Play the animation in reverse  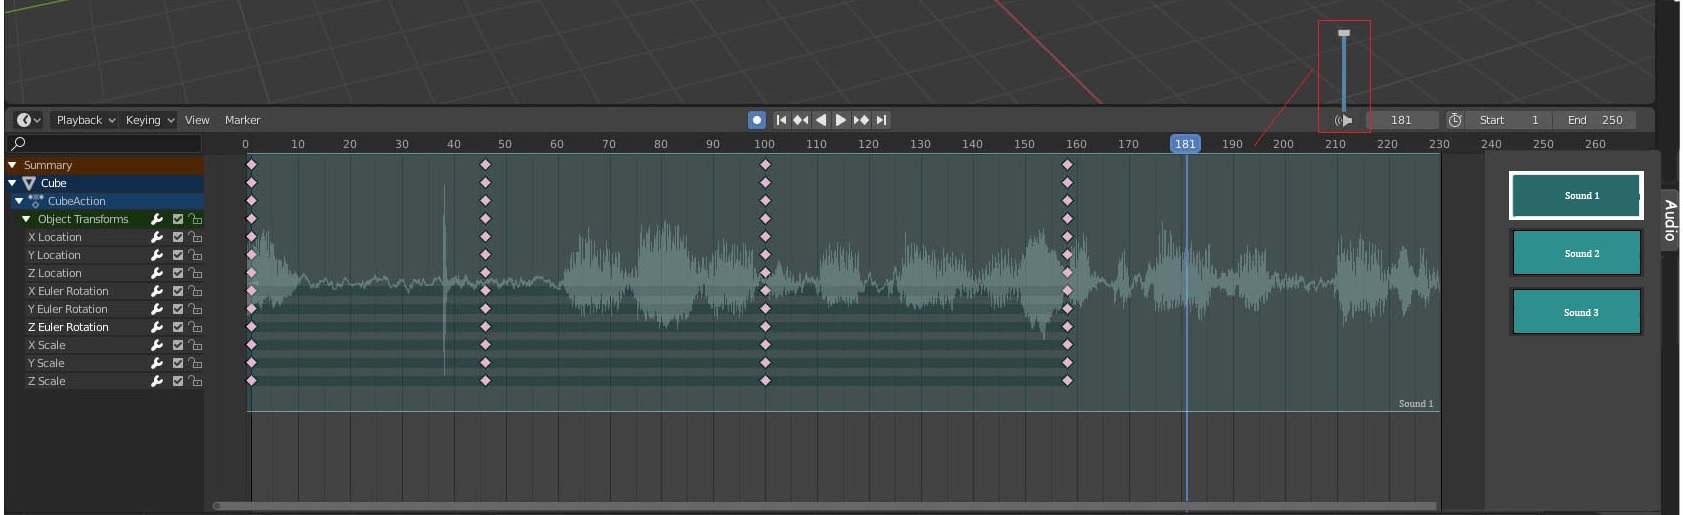coord(821,120)
